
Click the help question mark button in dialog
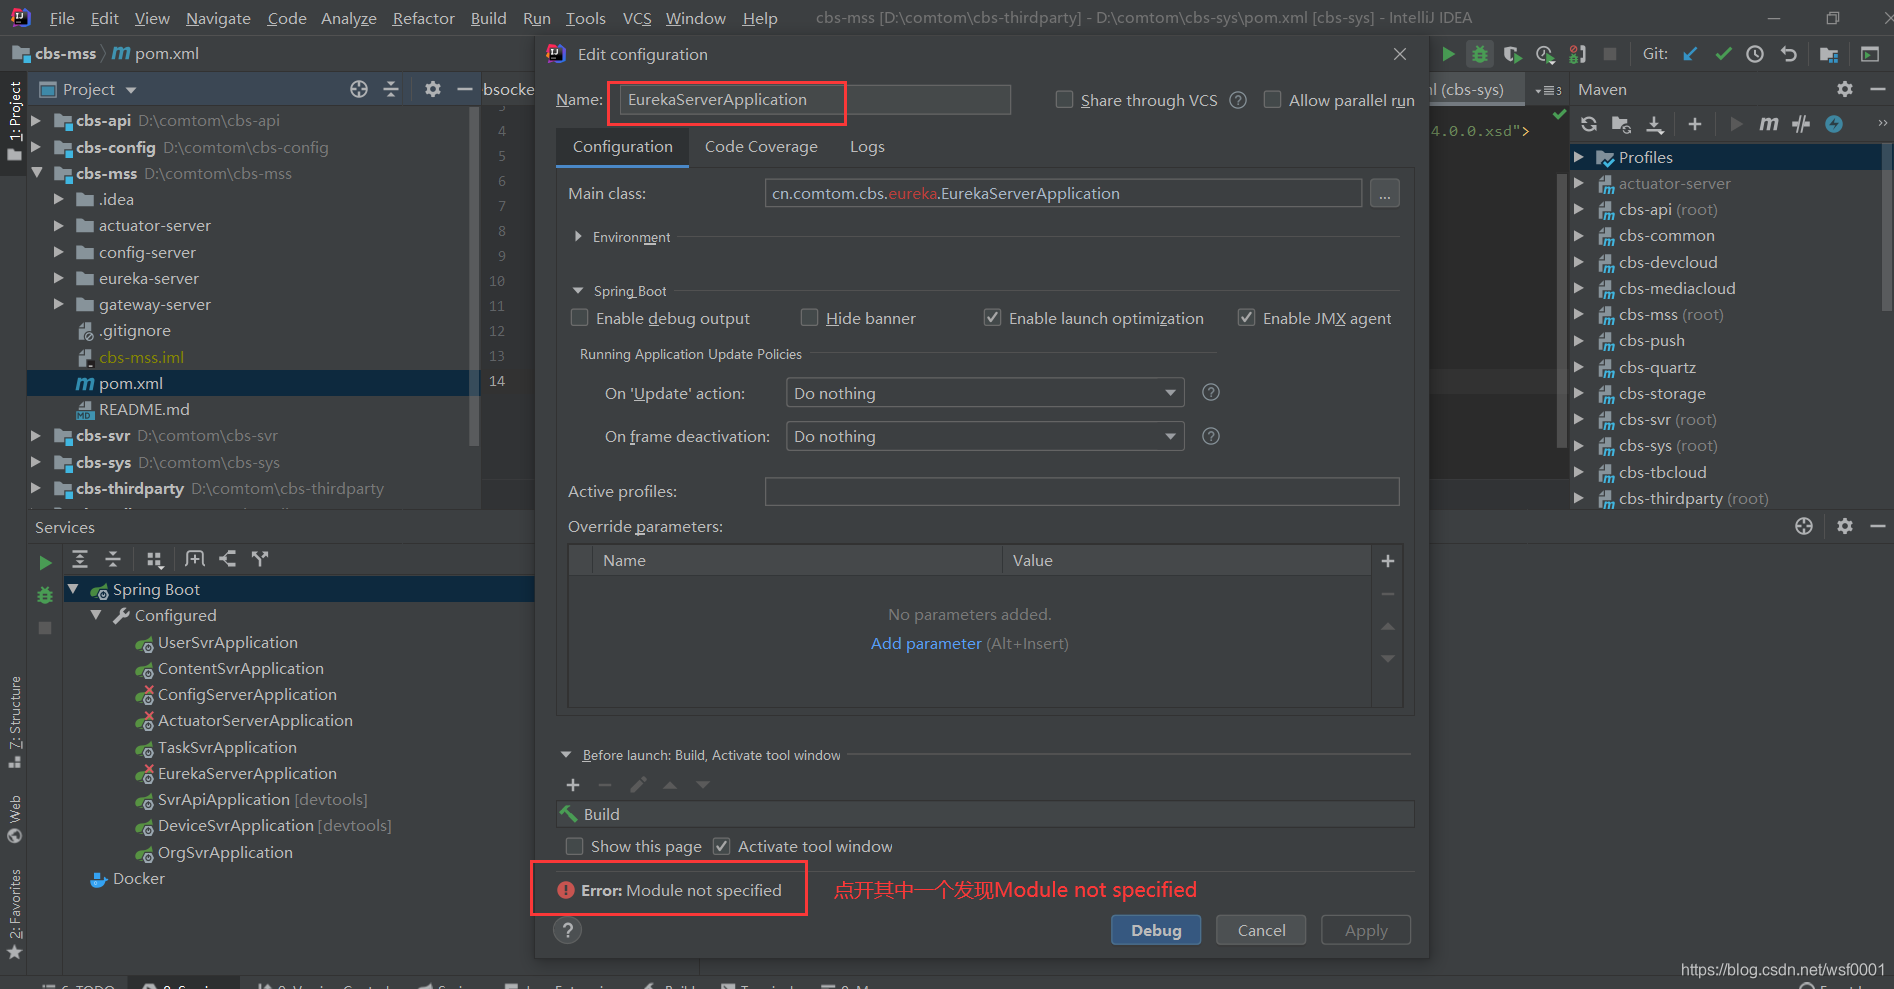coord(568,930)
